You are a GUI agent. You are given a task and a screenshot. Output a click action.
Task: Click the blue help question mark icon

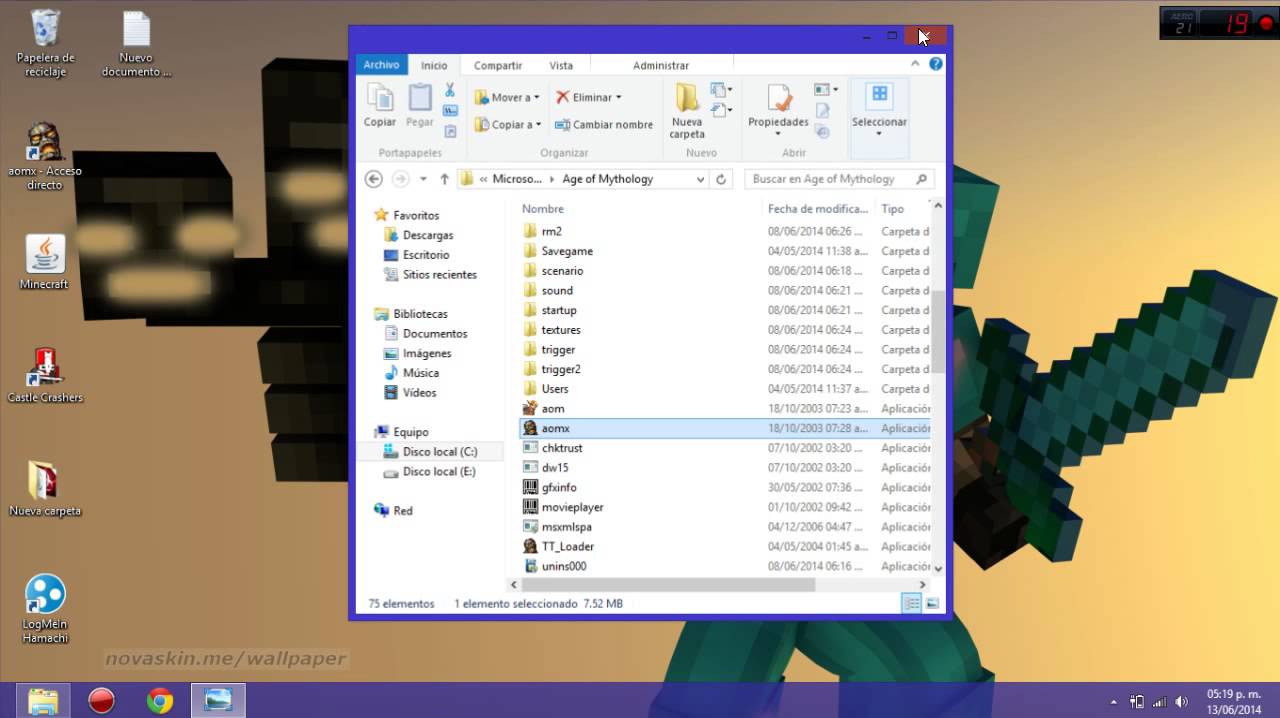[x=936, y=64]
